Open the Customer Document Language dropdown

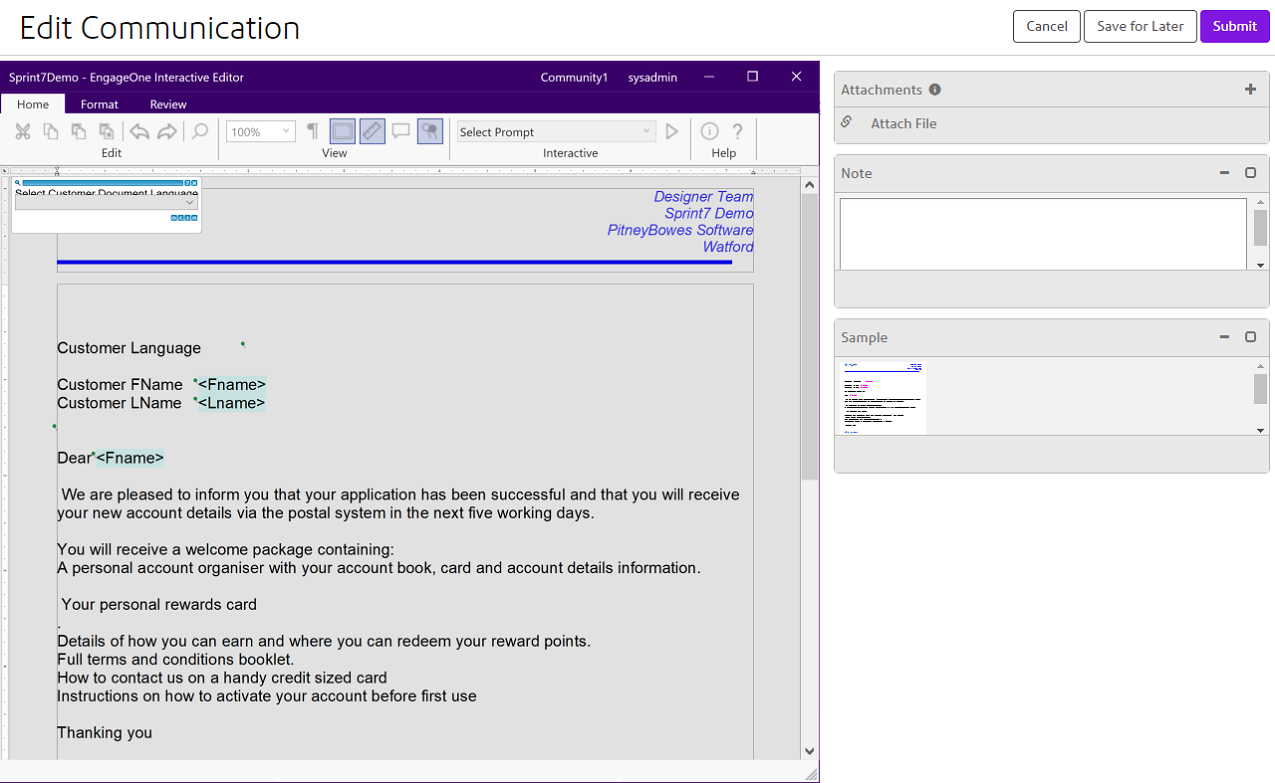[106, 202]
